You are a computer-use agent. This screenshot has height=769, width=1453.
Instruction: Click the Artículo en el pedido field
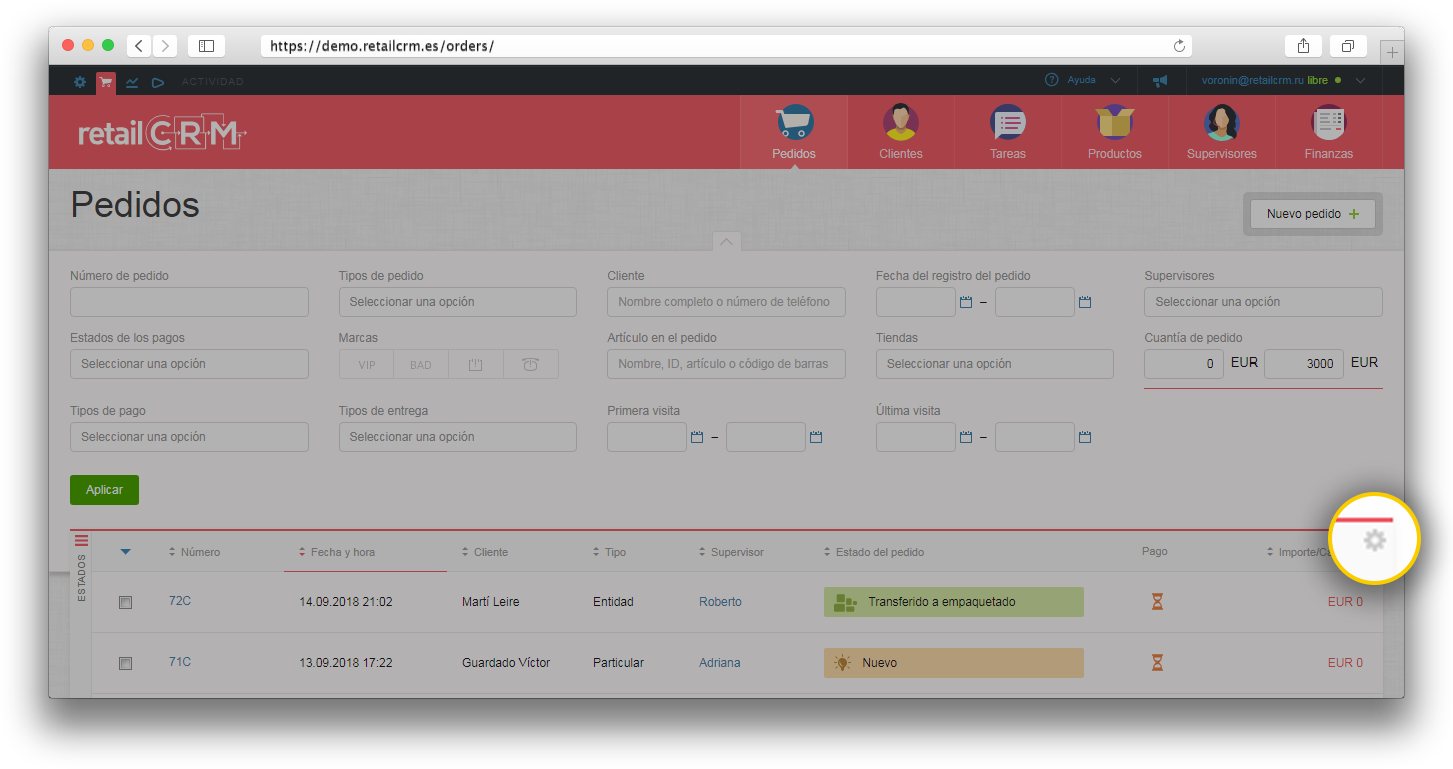tap(726, 364)
